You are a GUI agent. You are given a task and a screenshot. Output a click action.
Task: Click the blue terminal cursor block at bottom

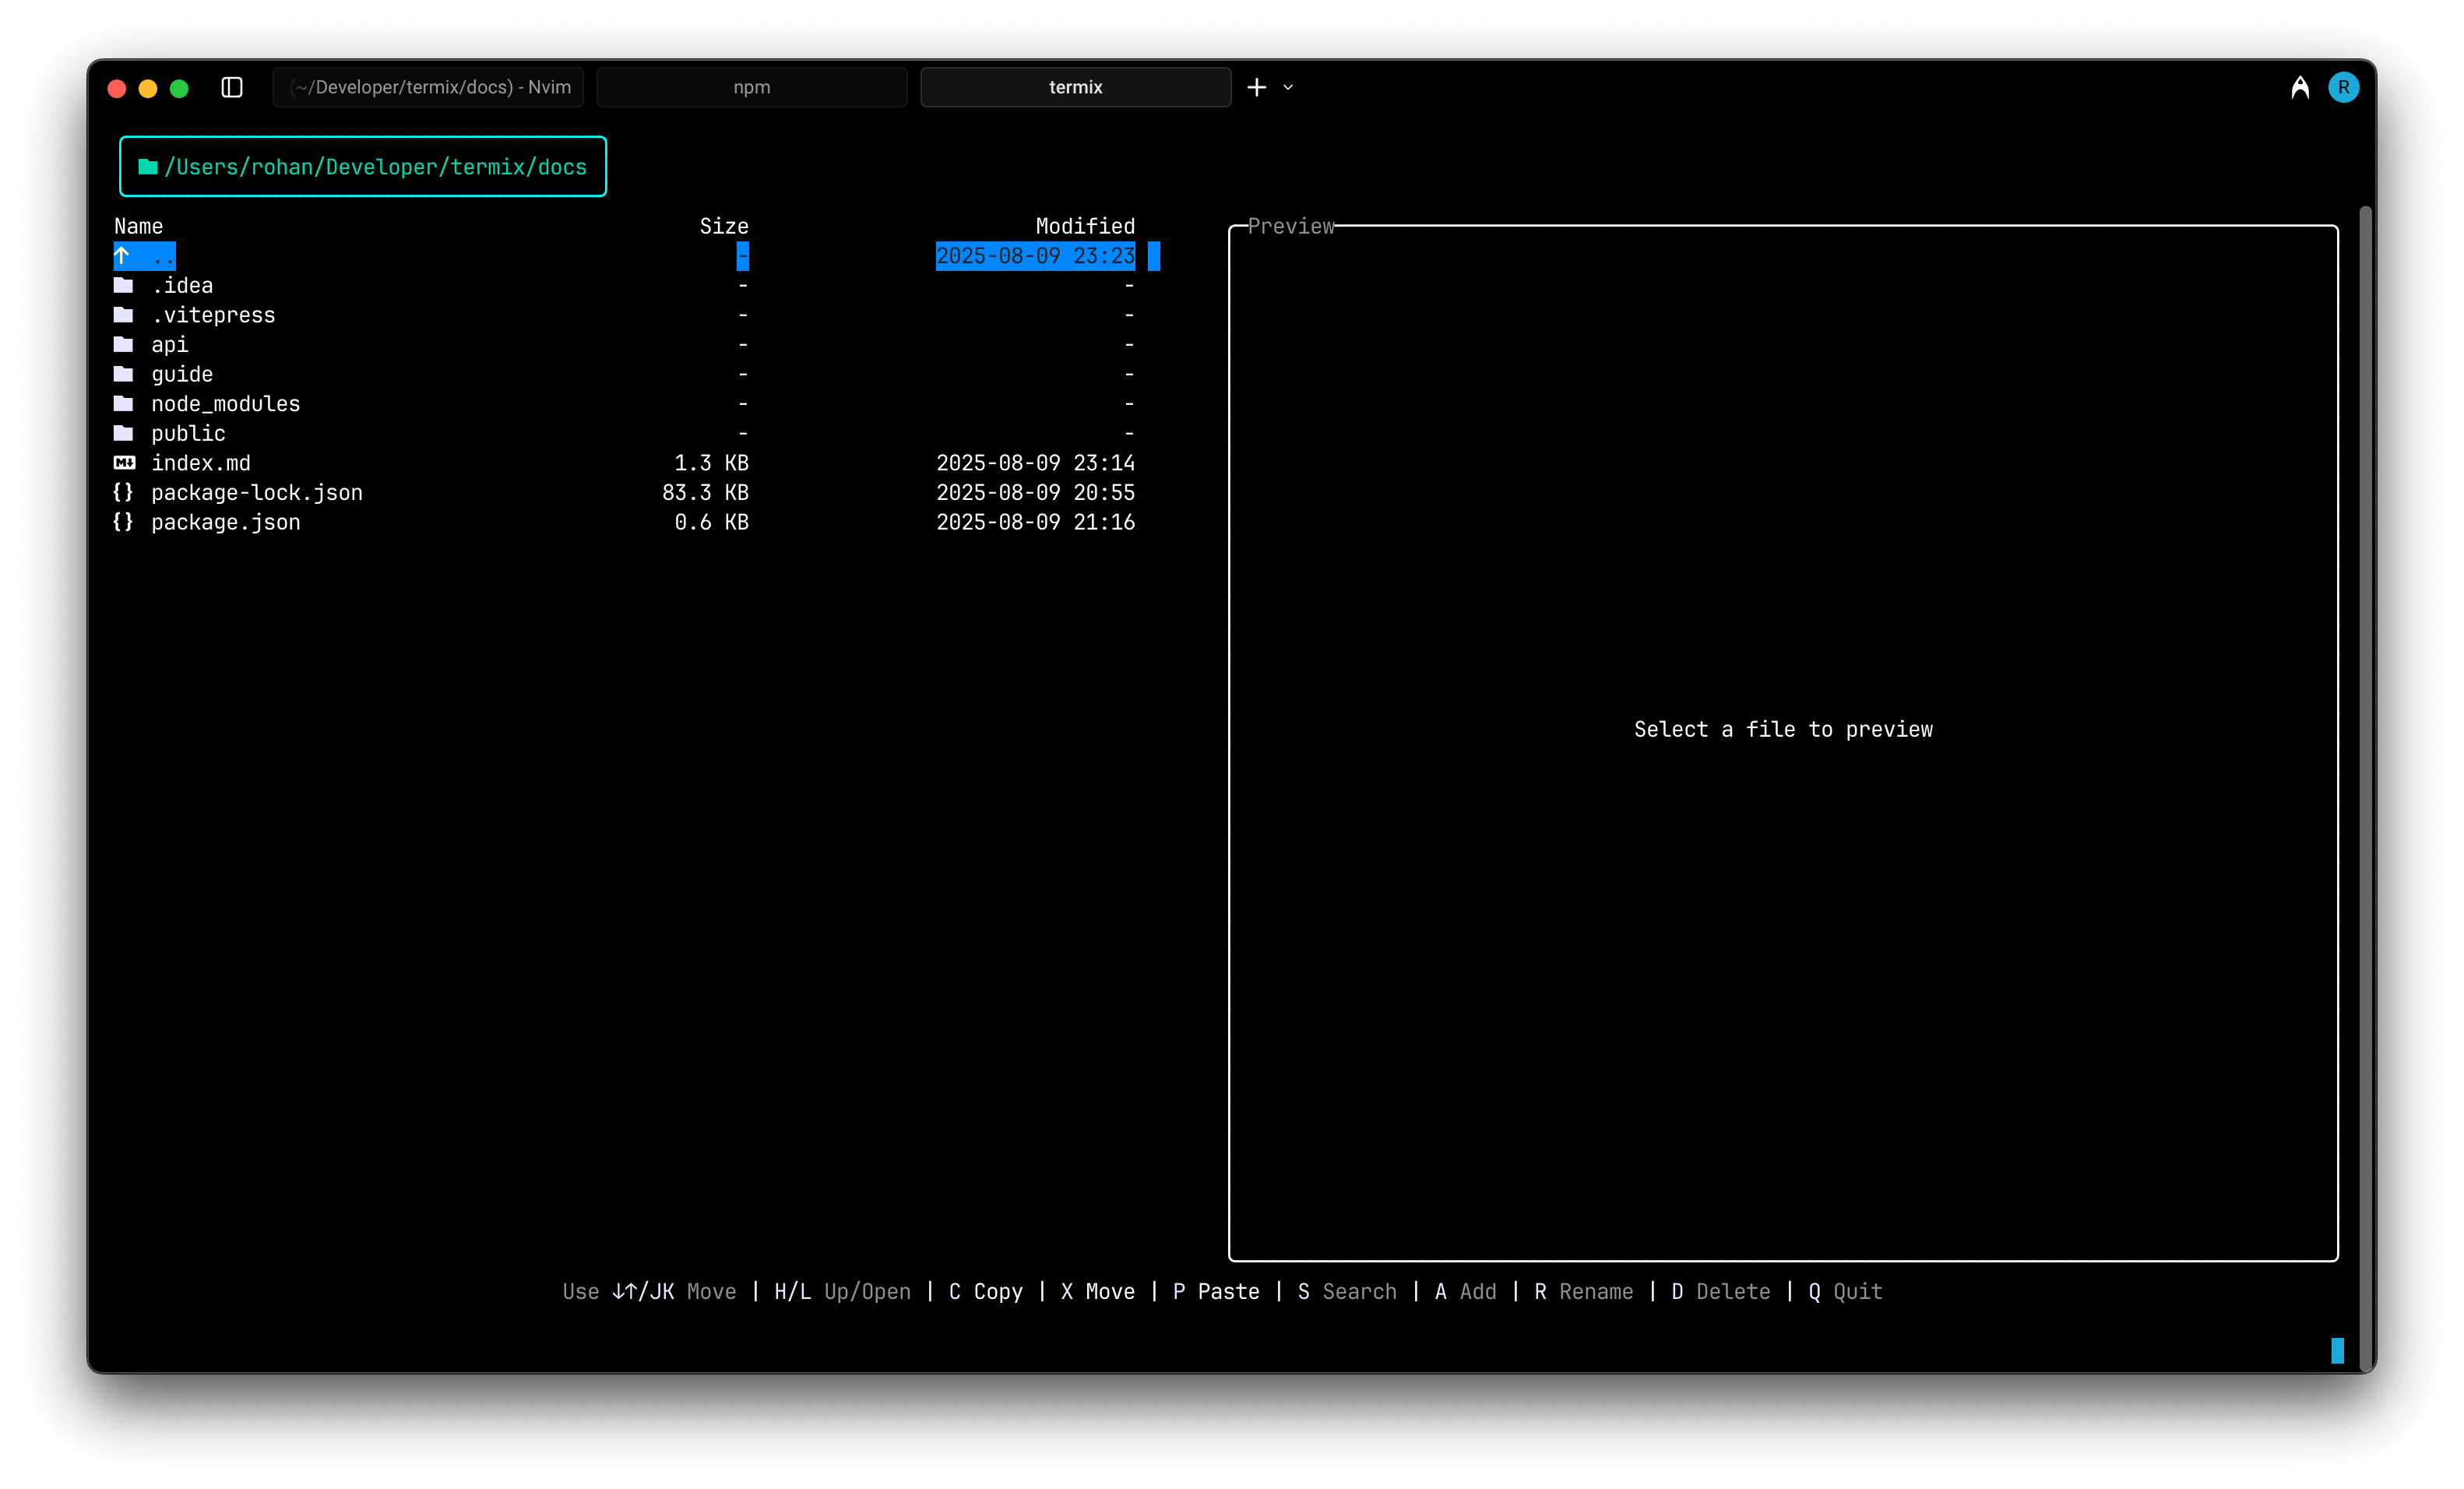click(x=2337, y=1351)
